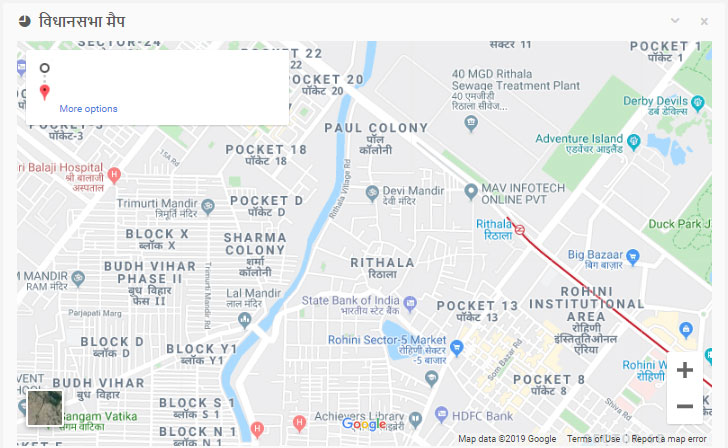Click Report a map error link
This screenshot has width=728, height=448.
coord(669,439)
